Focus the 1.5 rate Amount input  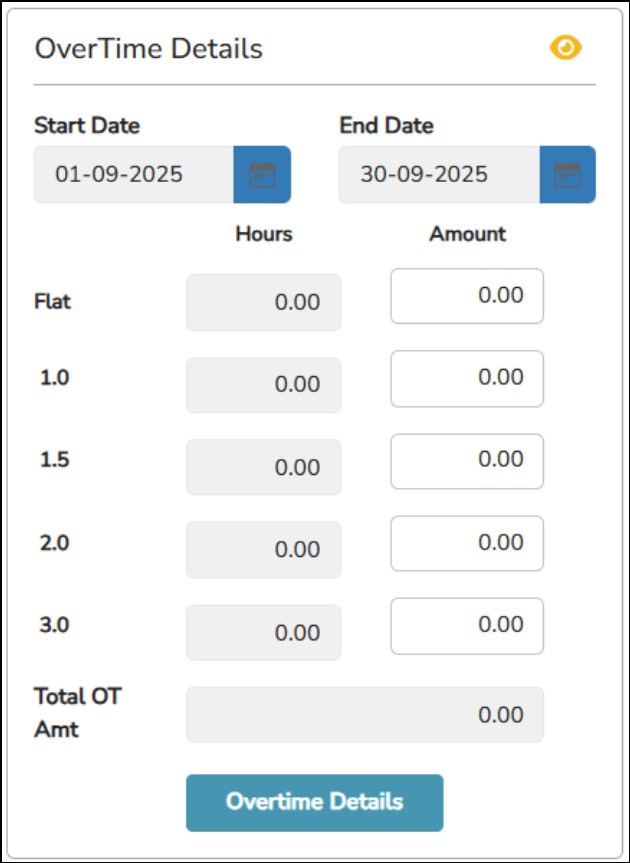click(x=467, y=460)
